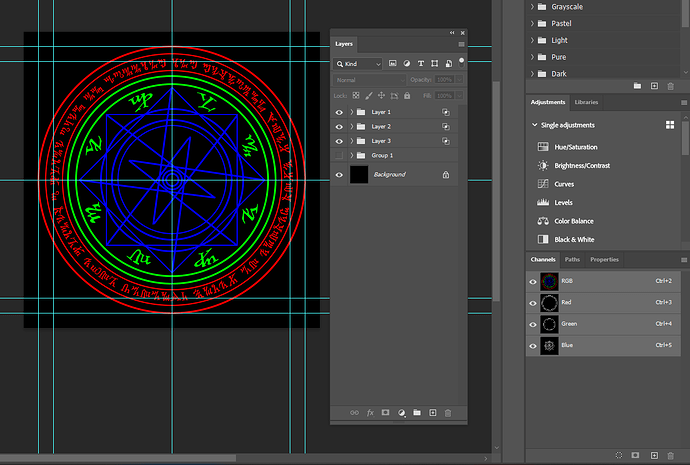Toggle Blue channel visibility
This screenshot has width=690, height=465.
coord(533,346)
